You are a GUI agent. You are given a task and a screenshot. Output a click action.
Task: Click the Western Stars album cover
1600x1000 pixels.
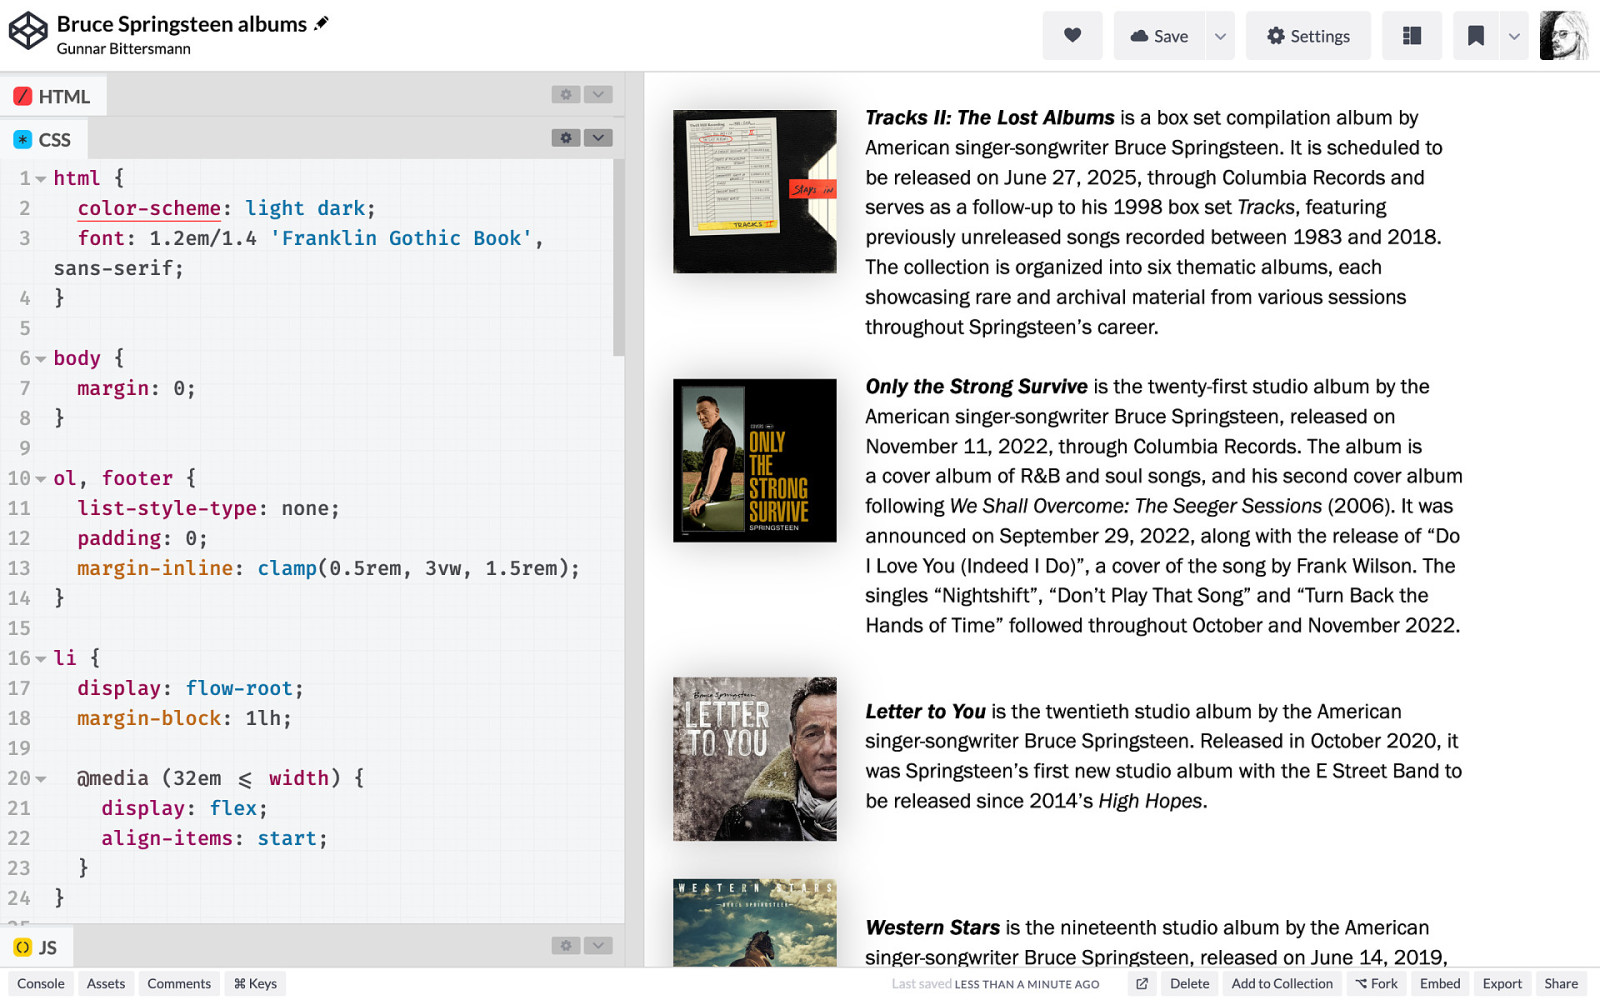(755, 922)
